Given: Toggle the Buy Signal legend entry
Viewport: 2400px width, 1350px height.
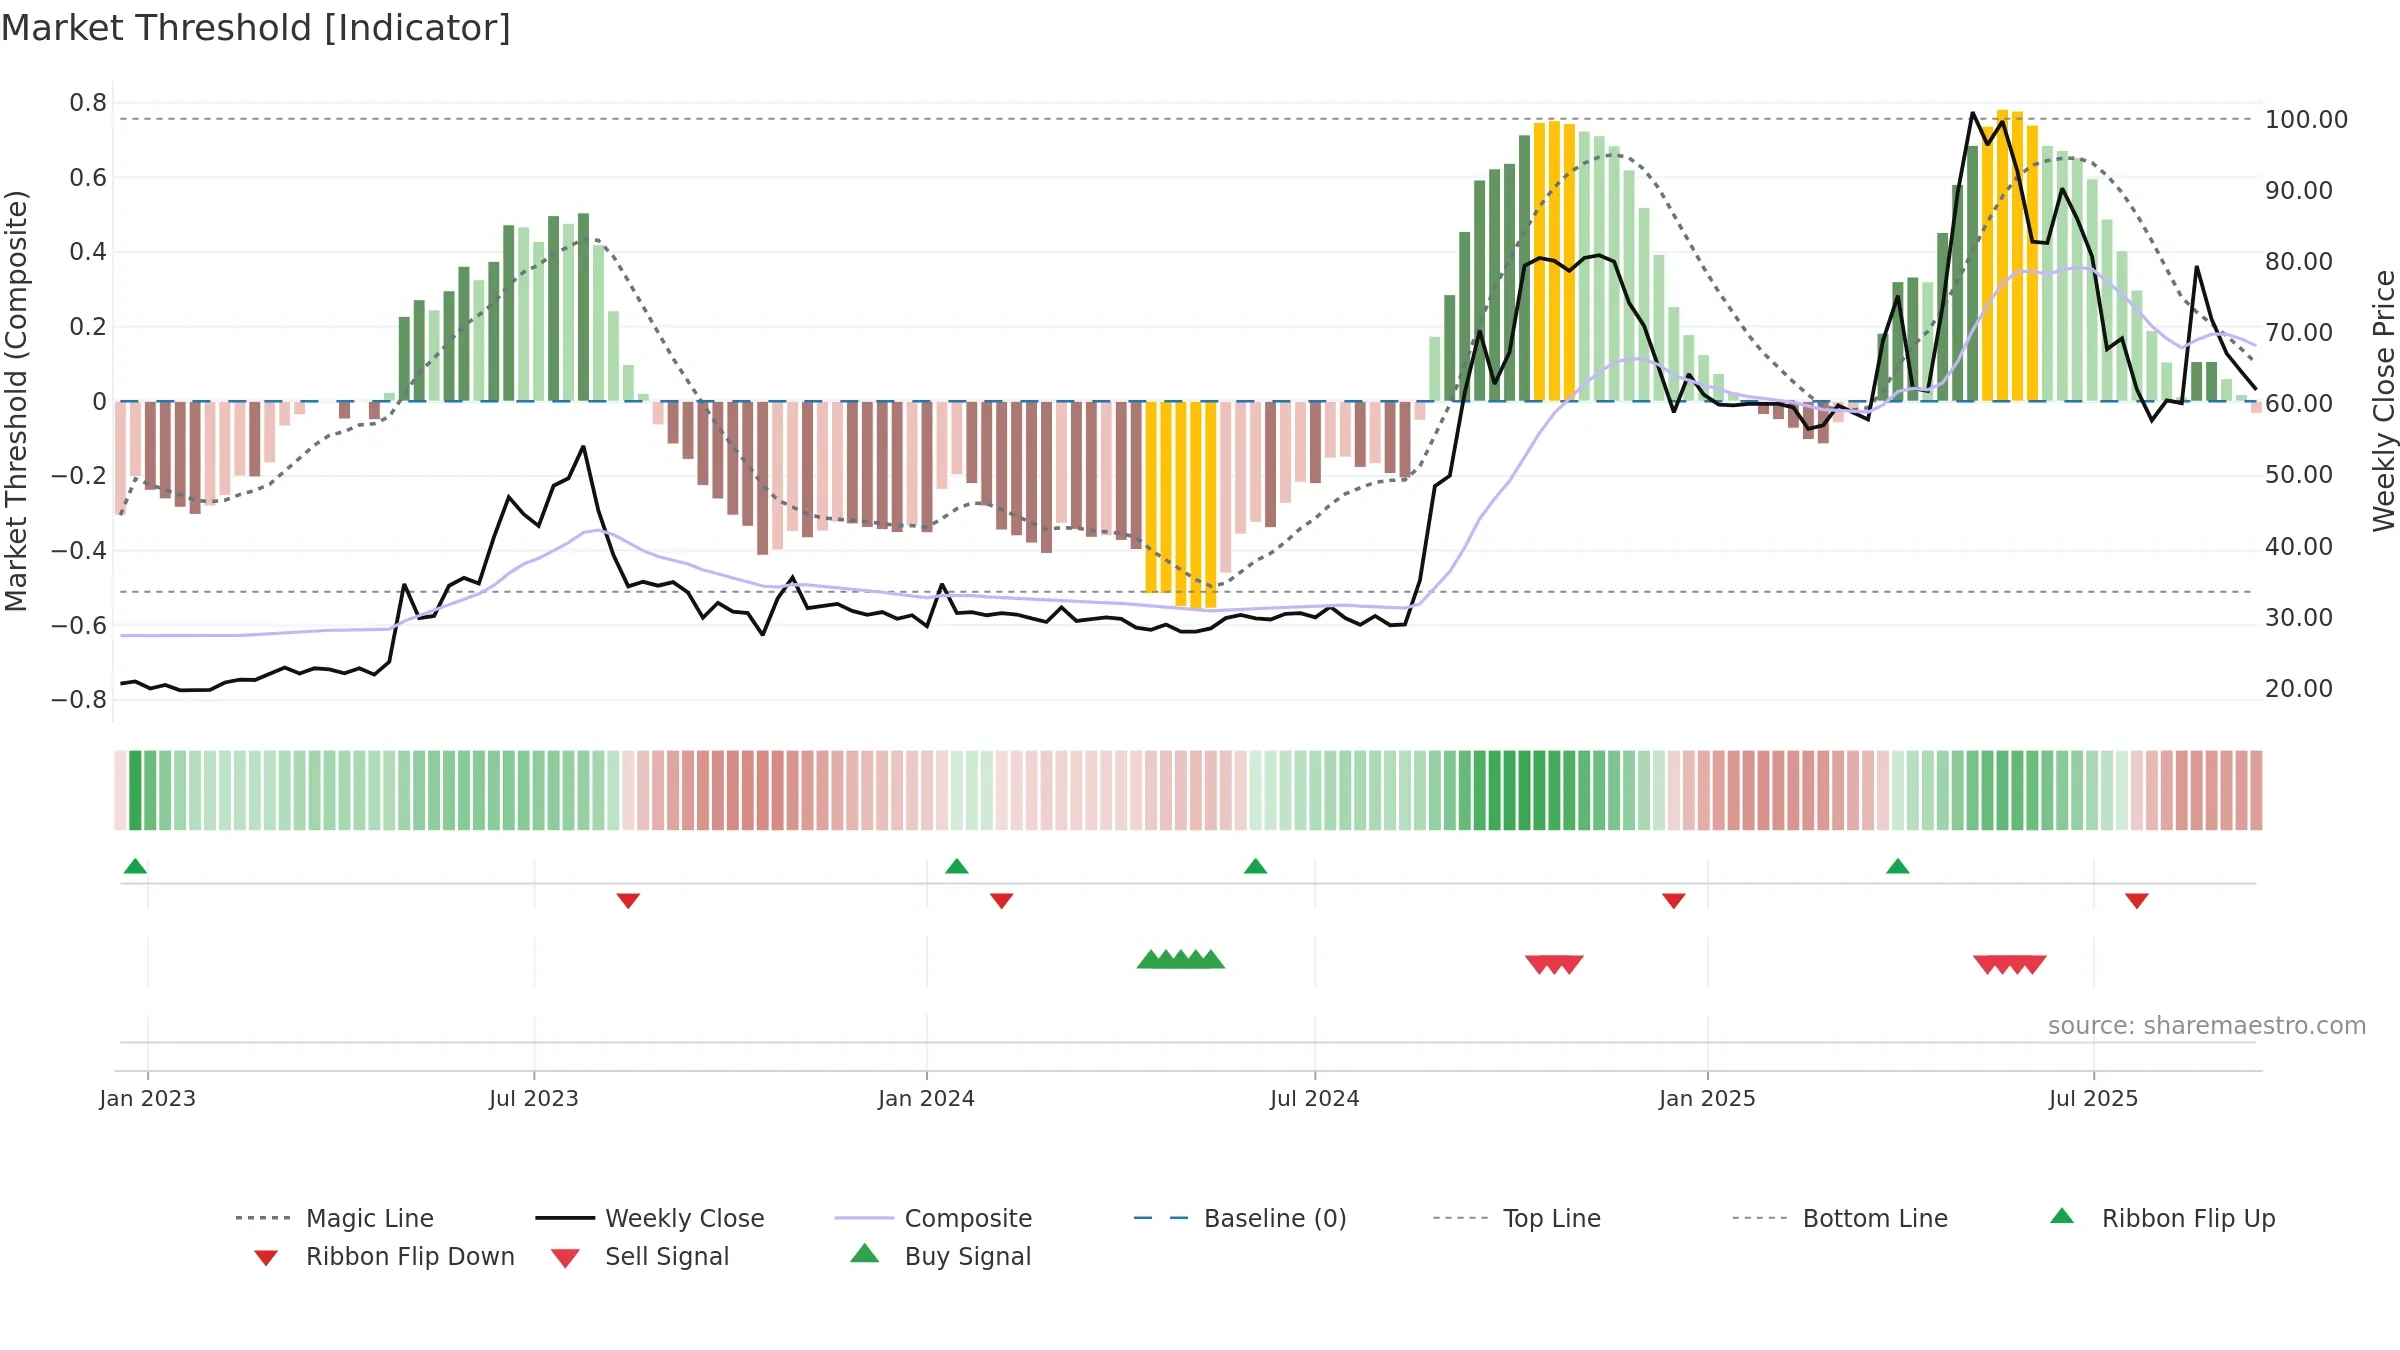Looking at the screenshot, I should [940, 1256].
